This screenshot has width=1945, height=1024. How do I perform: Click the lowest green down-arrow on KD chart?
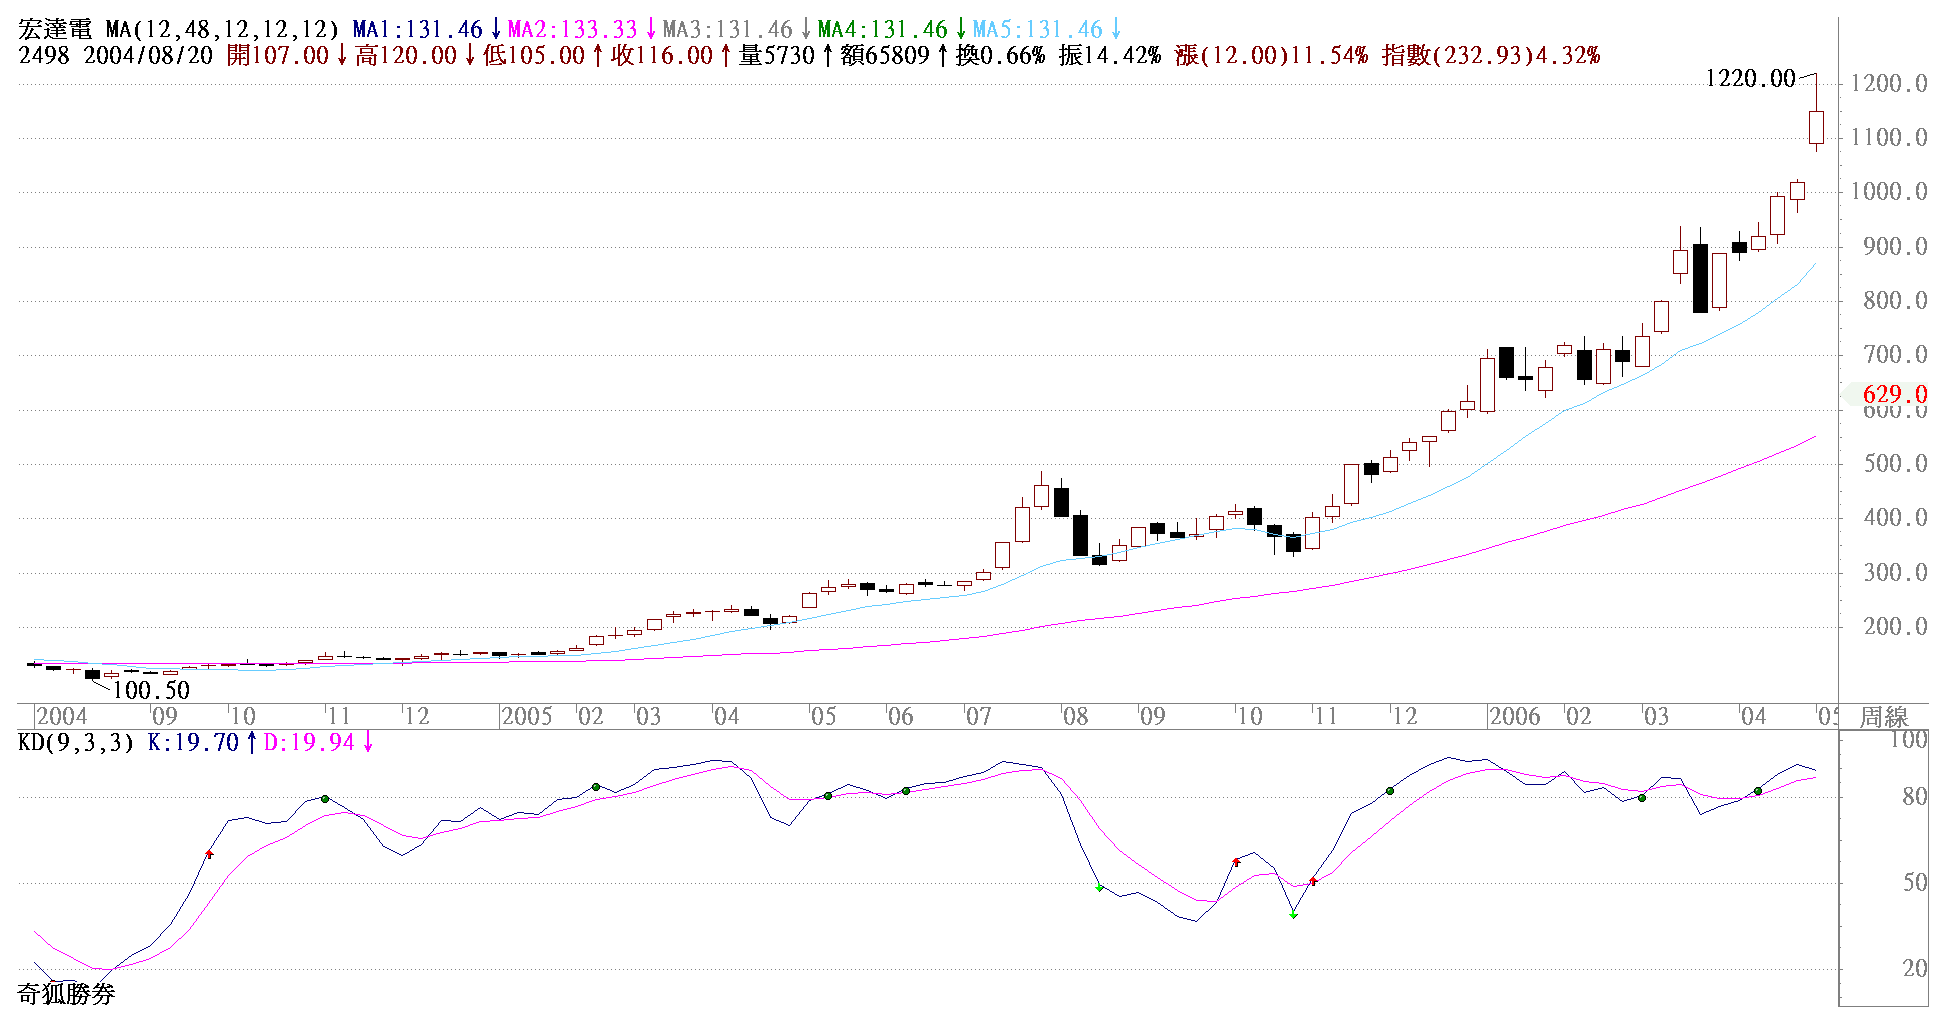coord(1293,915)
